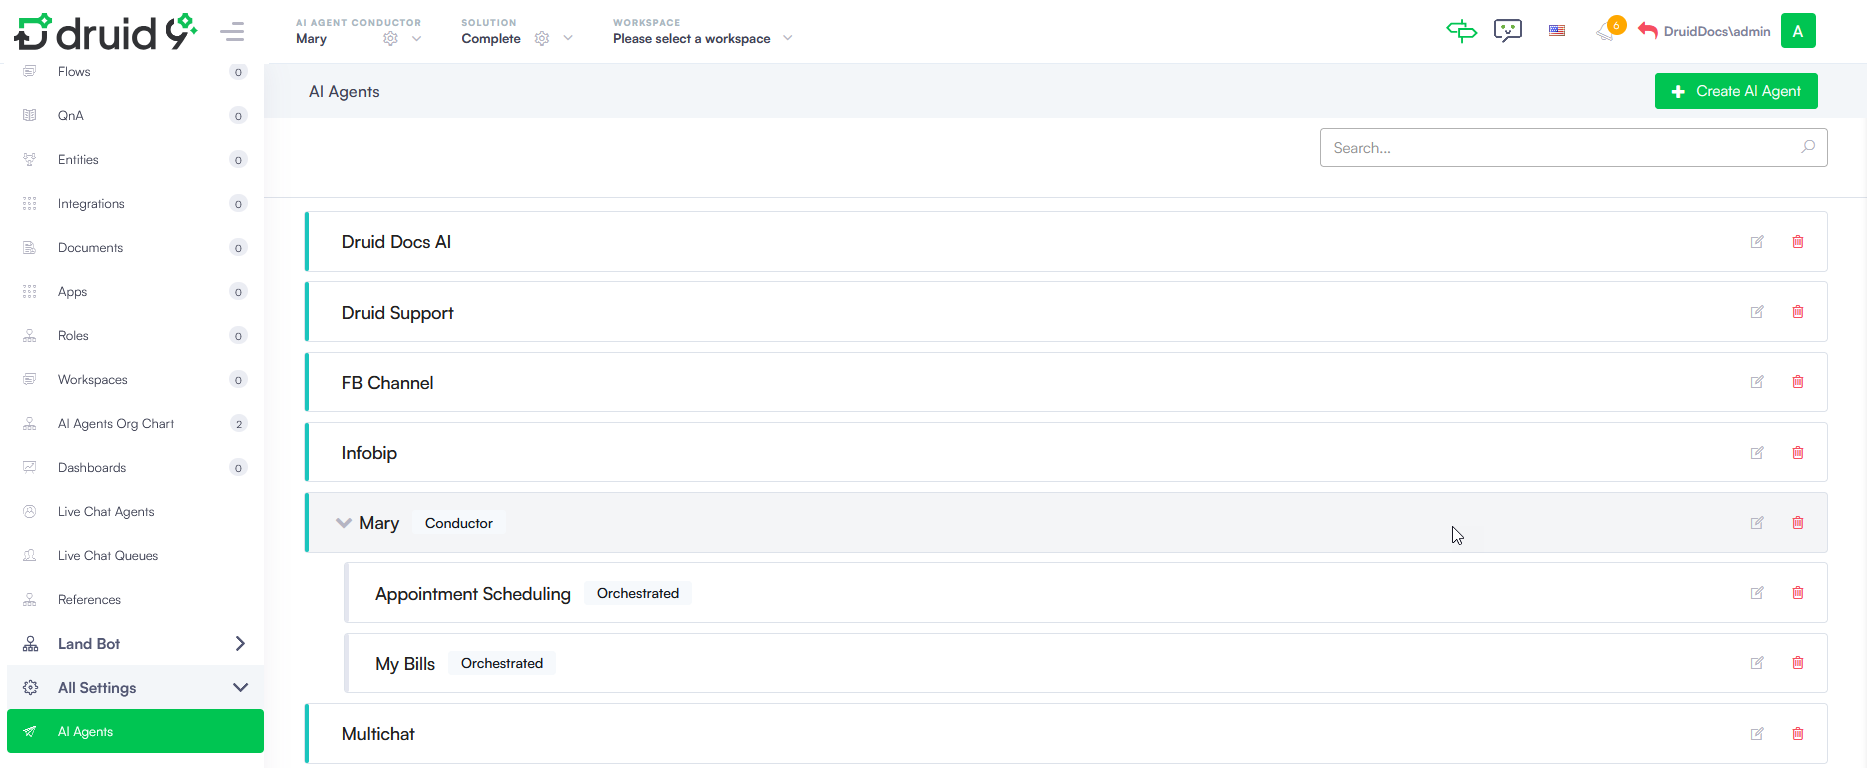The image size is (1867, 768).
Task: Open the chat test icon in header
Action: coord(1508,31)
